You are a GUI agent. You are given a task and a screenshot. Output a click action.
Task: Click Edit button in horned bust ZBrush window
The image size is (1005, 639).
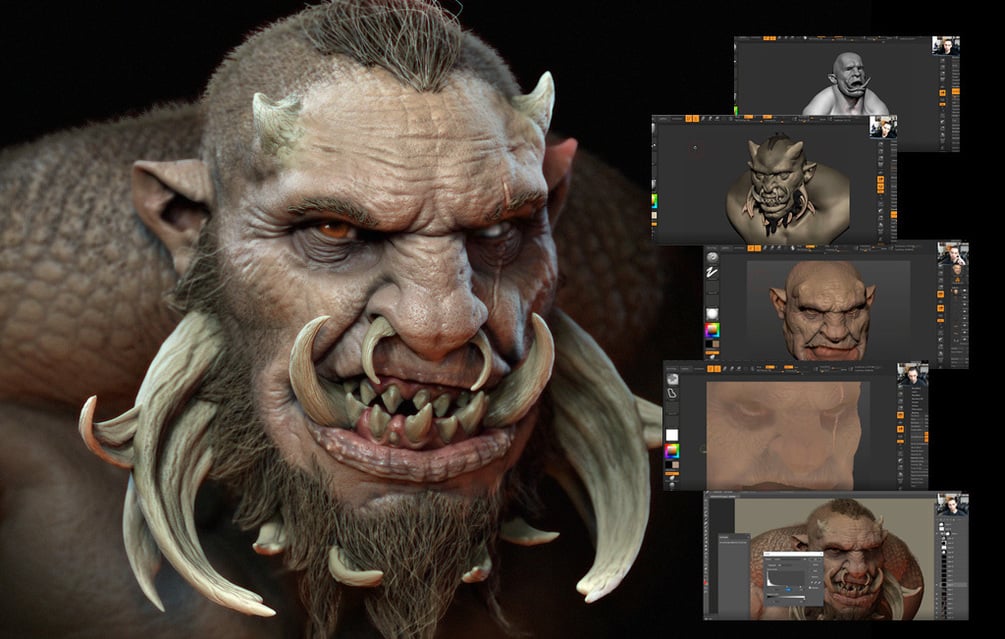(688, 119)
